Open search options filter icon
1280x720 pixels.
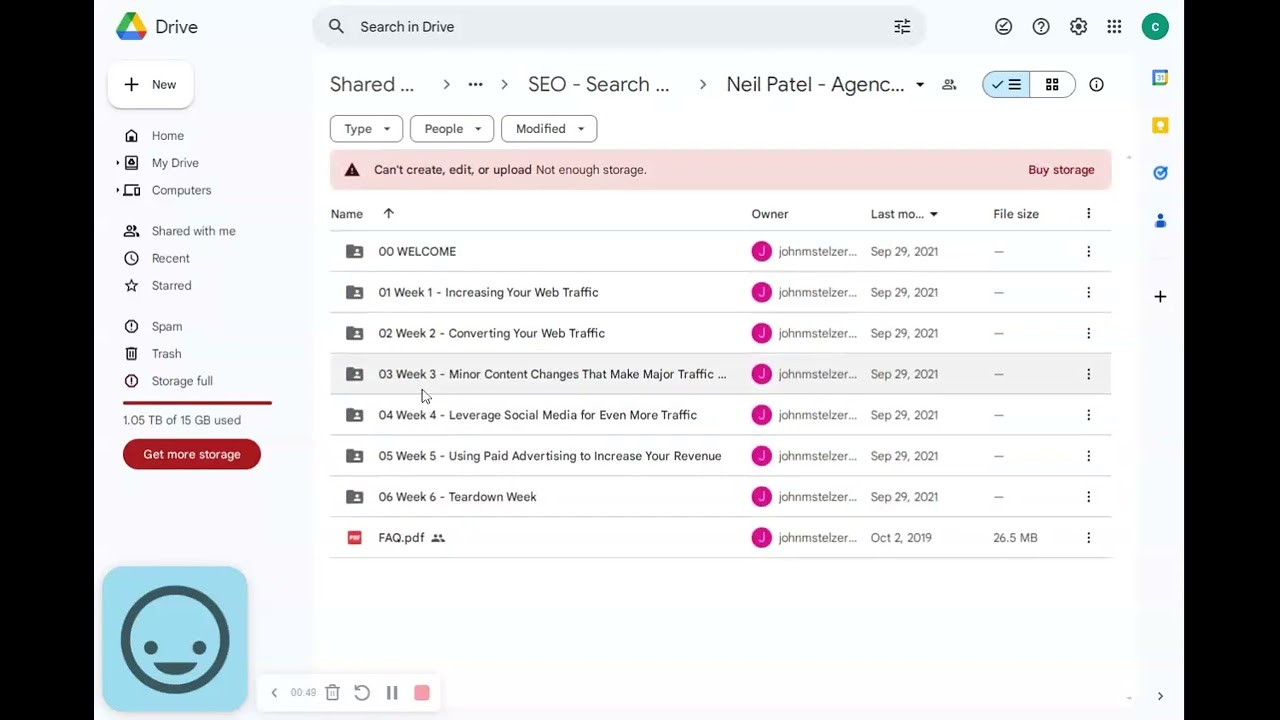click(902, 27)
